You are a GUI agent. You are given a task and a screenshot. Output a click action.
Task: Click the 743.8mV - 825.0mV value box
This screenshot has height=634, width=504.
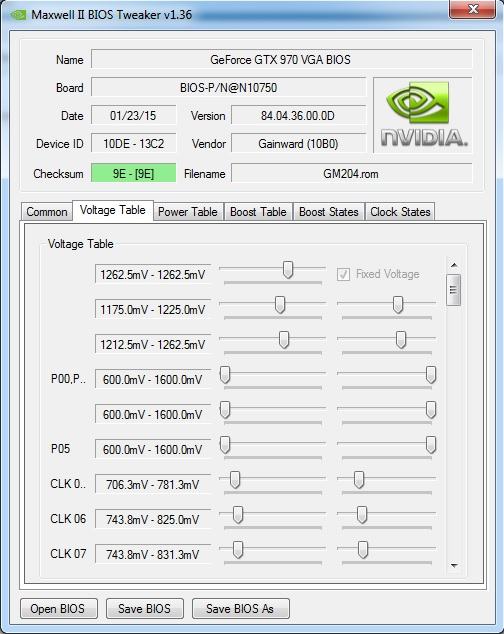click(x=153, y=520)
